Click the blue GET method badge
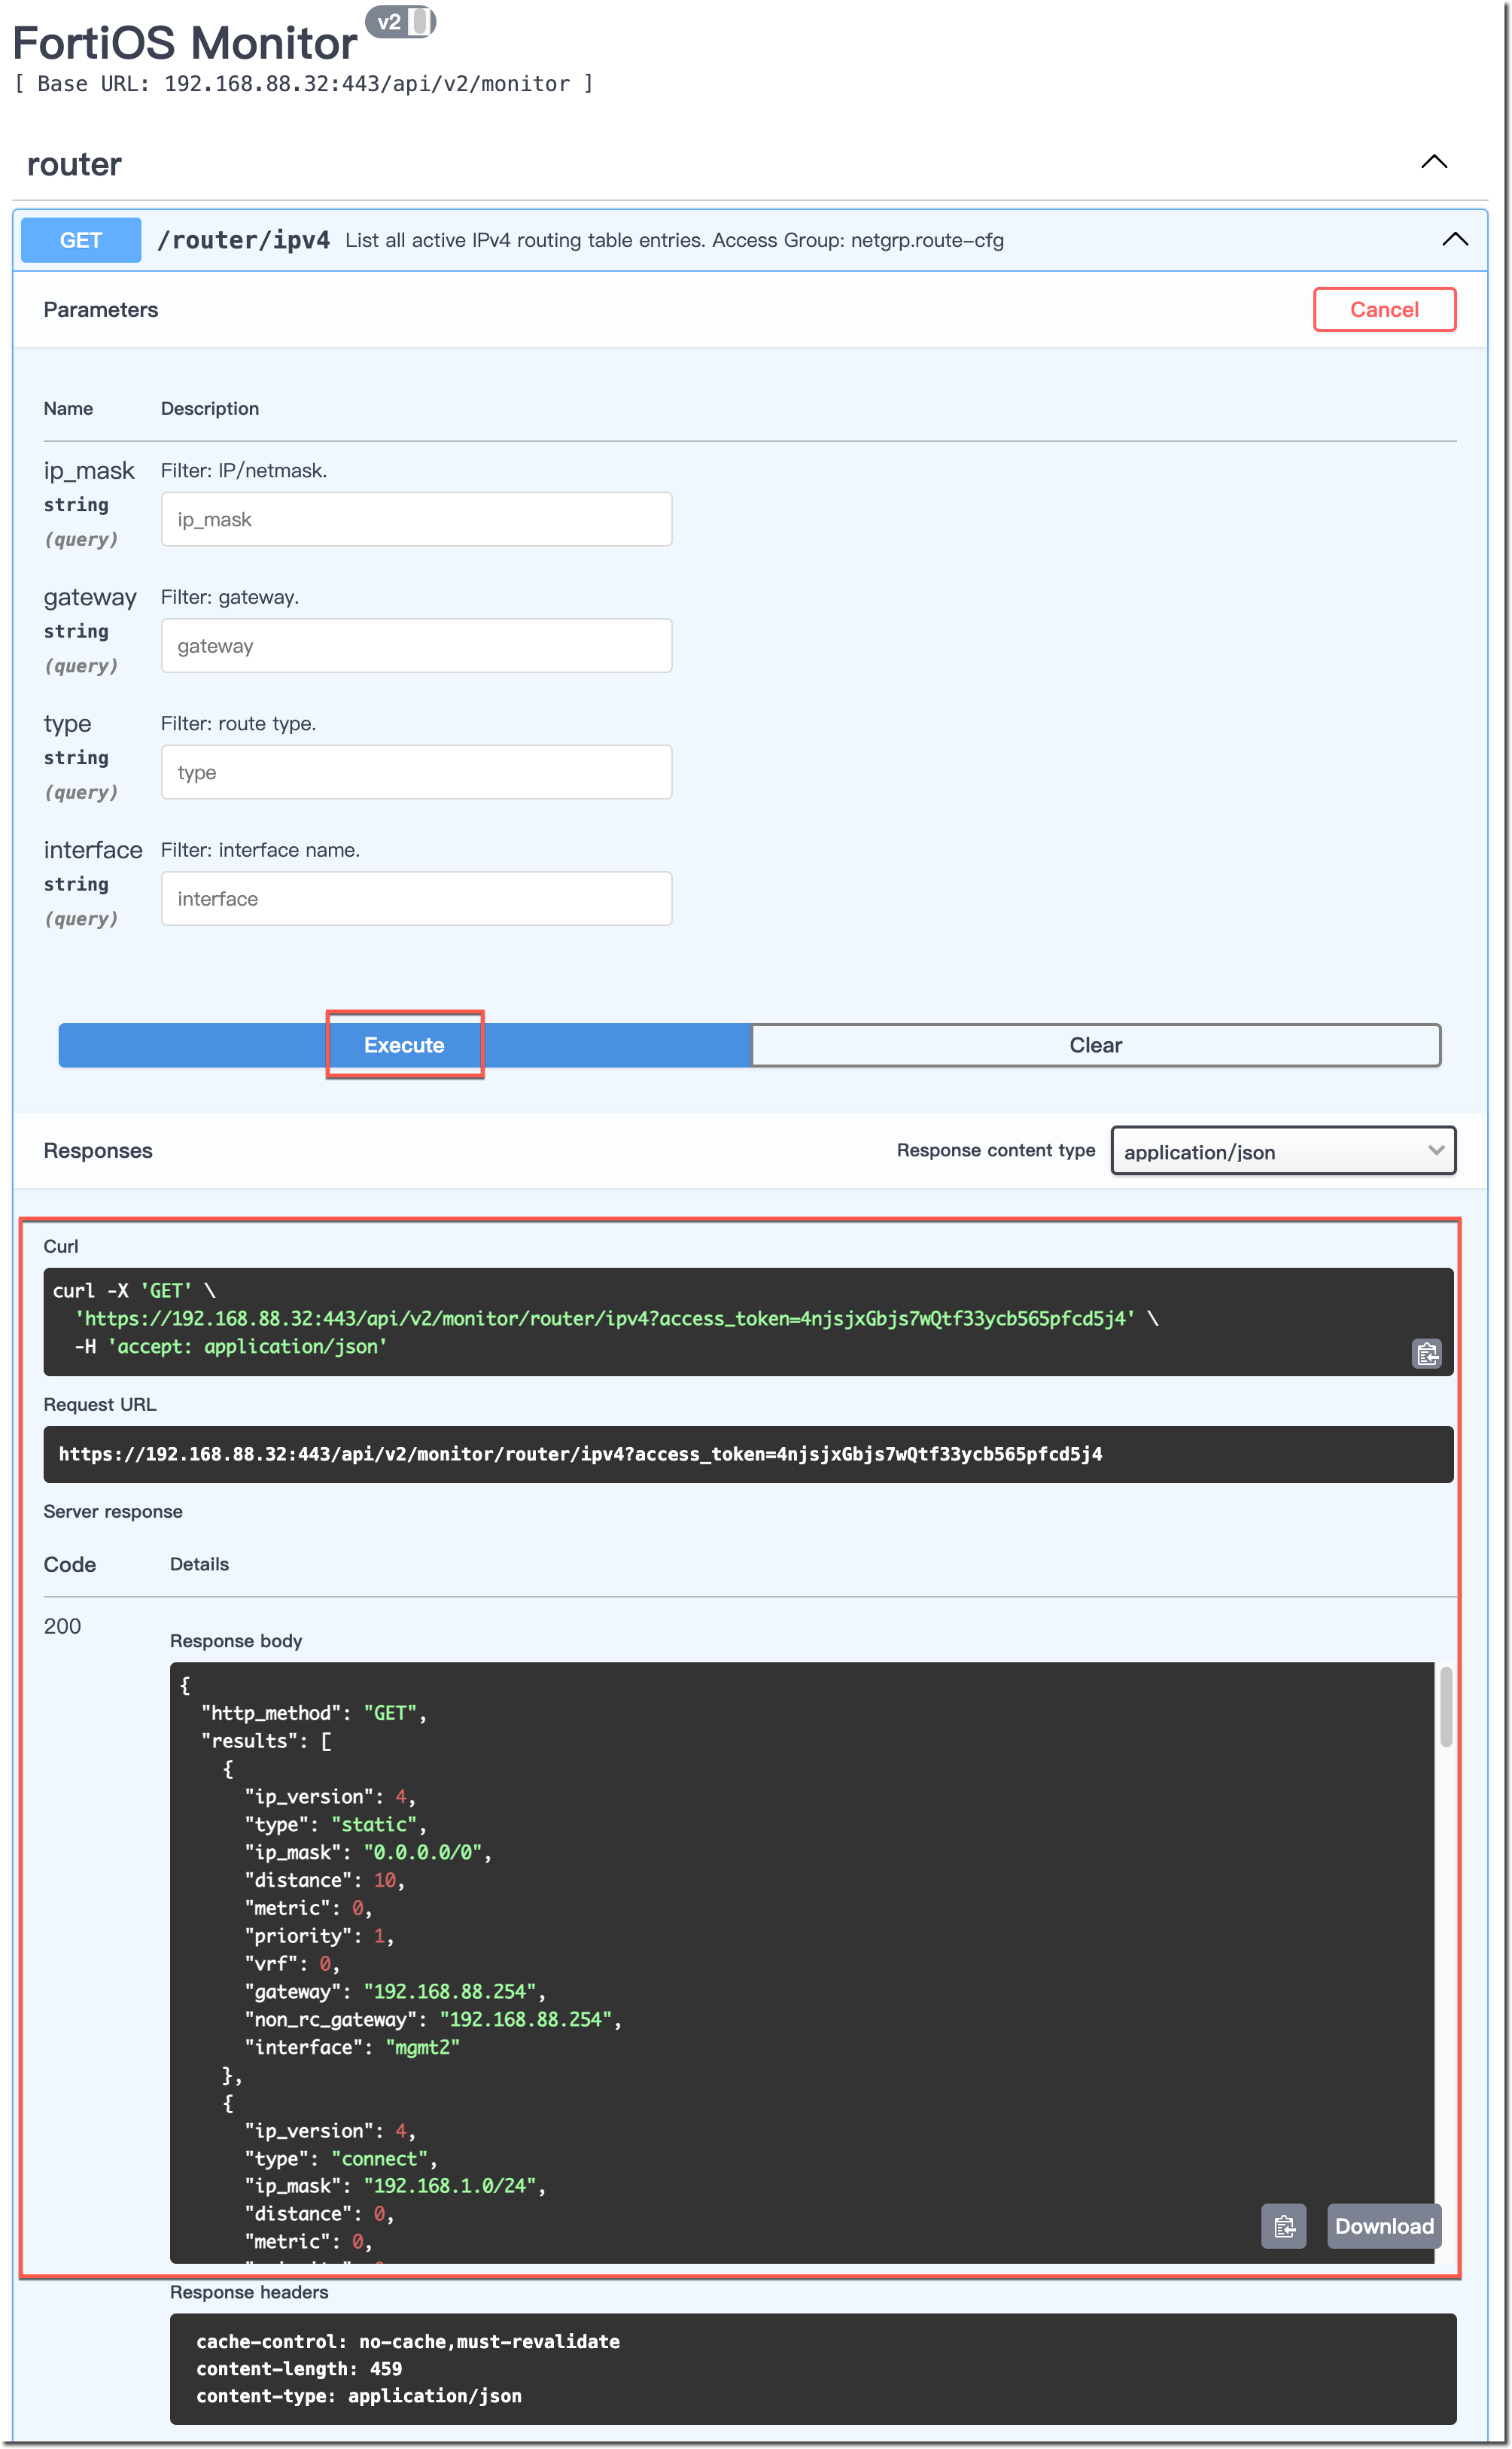Image resolution: width=1512 pixels, height=2449 pixels. [x=81, y=240]
